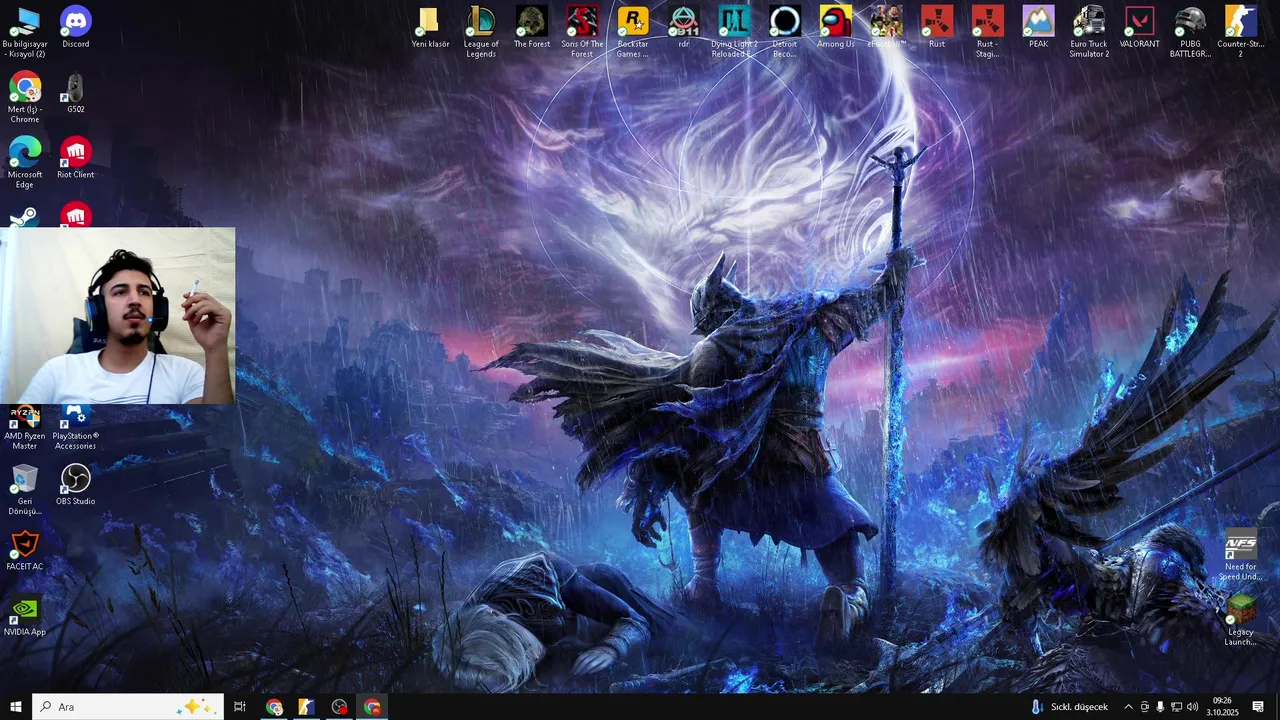Viewport: 1280px width, 720px height.
Task: Launch PEAK game shortcut
Action: [x=1038, y=27]
